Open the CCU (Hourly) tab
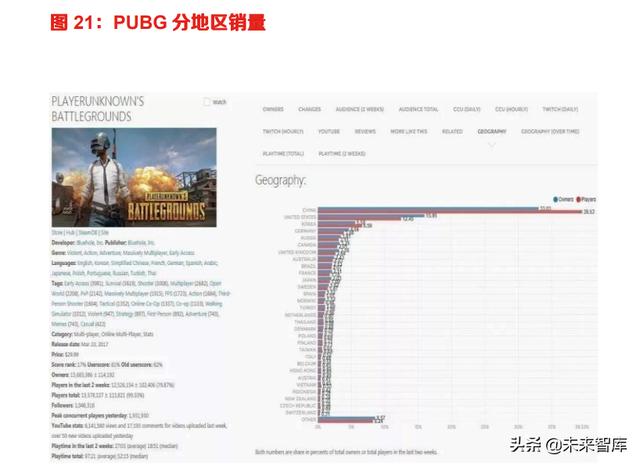This screenshot has width=640, height=466. click(511, 109)
